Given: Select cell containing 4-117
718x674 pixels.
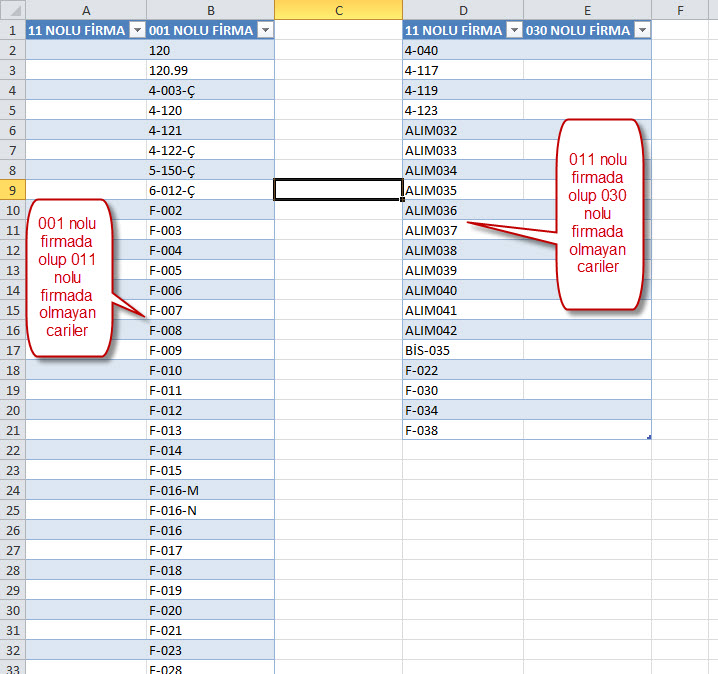Looking at the screenshot, I should point(463,71).
